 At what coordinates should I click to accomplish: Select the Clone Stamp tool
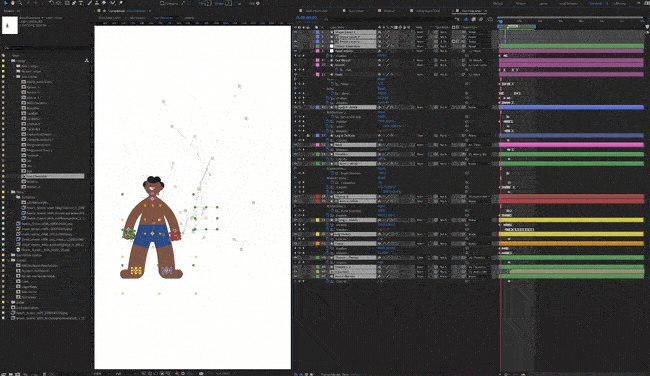[97, 3]
